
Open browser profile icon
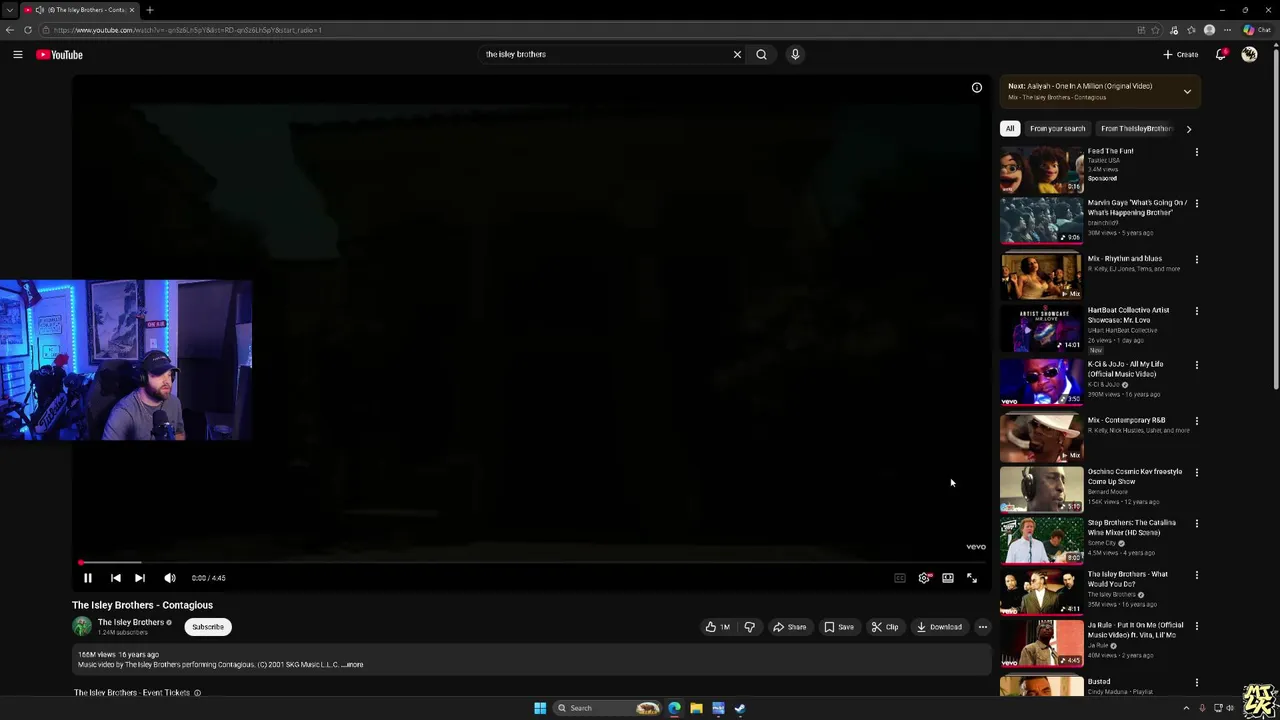(x=1210, y=30)
